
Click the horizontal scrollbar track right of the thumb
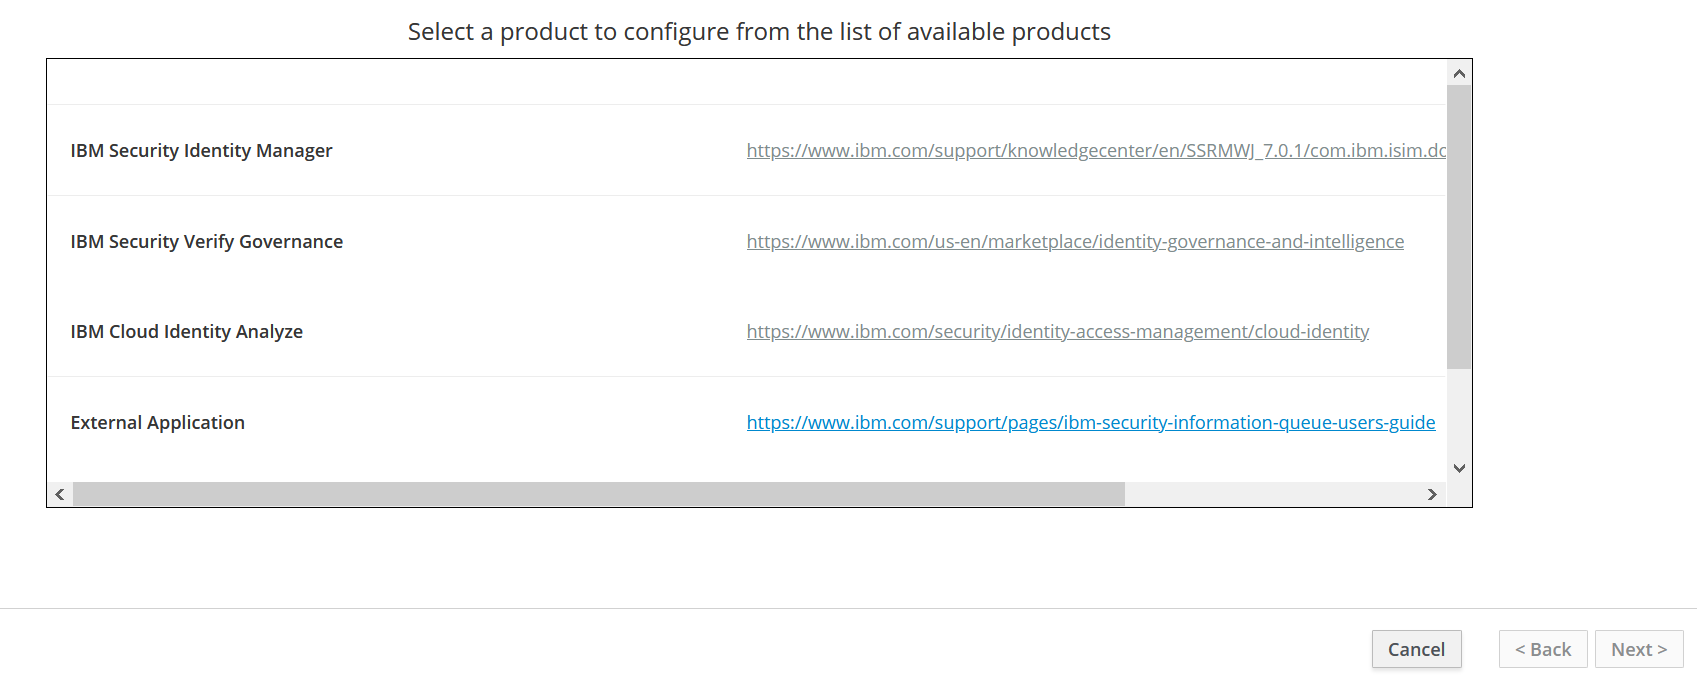pos(1270,494)
